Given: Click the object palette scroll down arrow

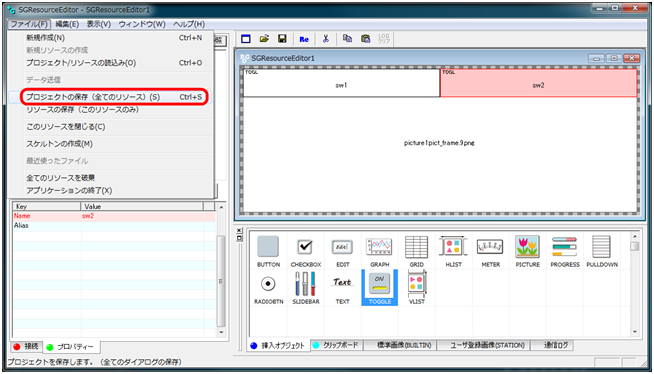Looking at the screenshot, I should 635,332.
